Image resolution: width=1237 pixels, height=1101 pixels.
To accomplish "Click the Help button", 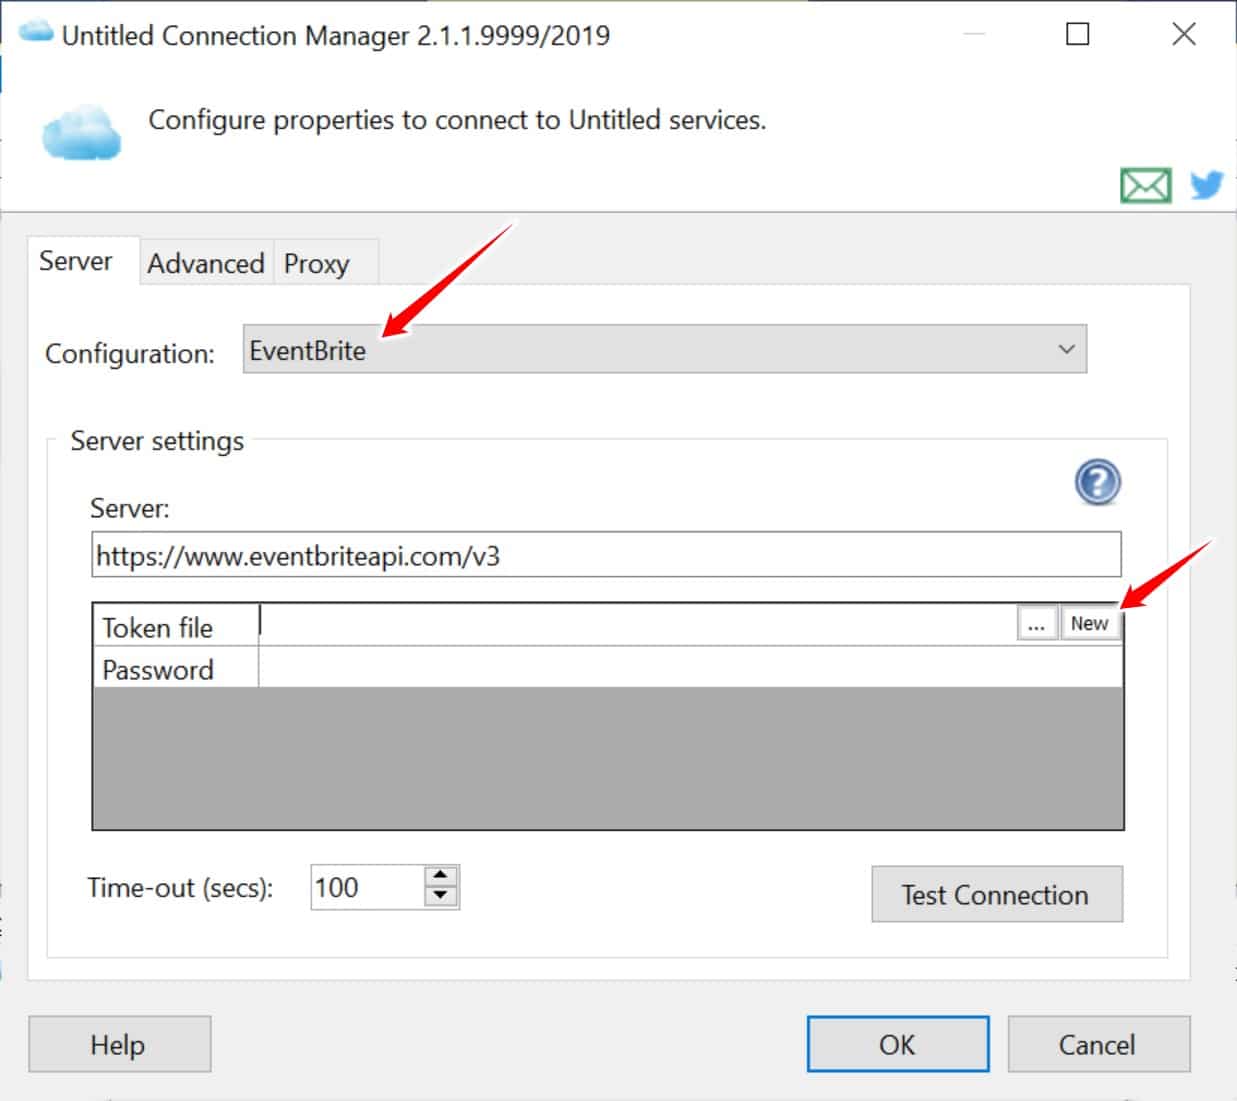I will 119,1044.
